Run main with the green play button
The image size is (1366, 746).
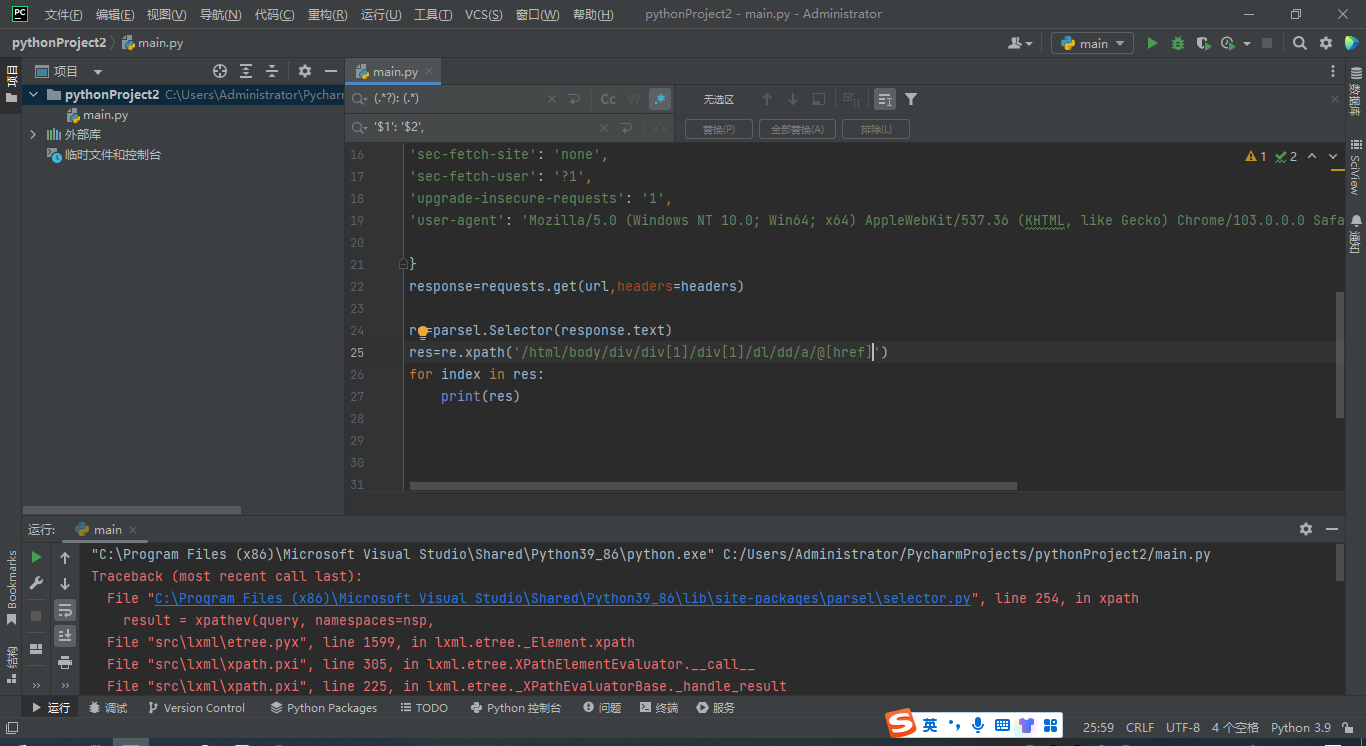[x=1152, y=43]
